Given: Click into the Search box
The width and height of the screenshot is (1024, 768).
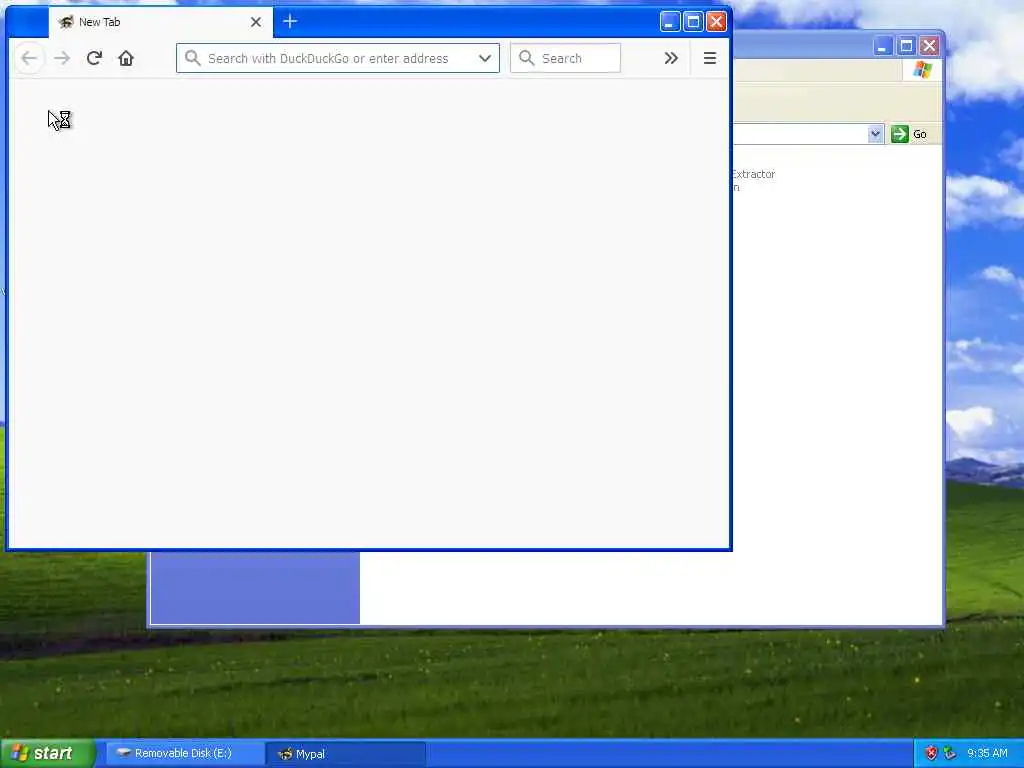Looking at the screenshot, I should tap(566, 58).
